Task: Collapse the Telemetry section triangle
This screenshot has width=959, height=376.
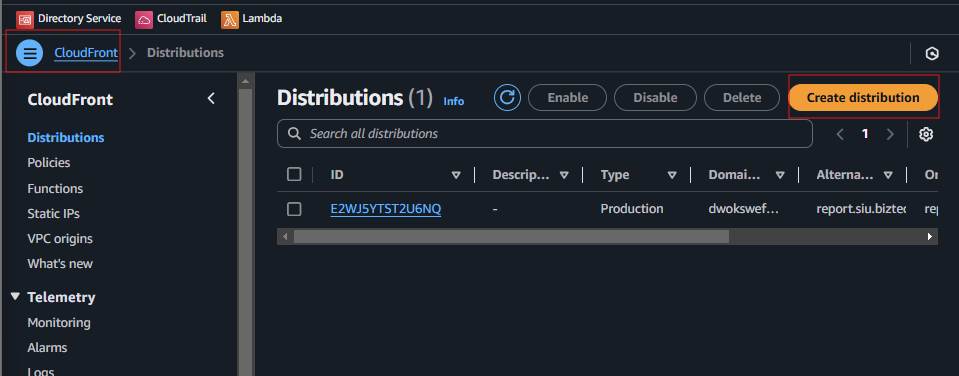Action: pos(15,297)
